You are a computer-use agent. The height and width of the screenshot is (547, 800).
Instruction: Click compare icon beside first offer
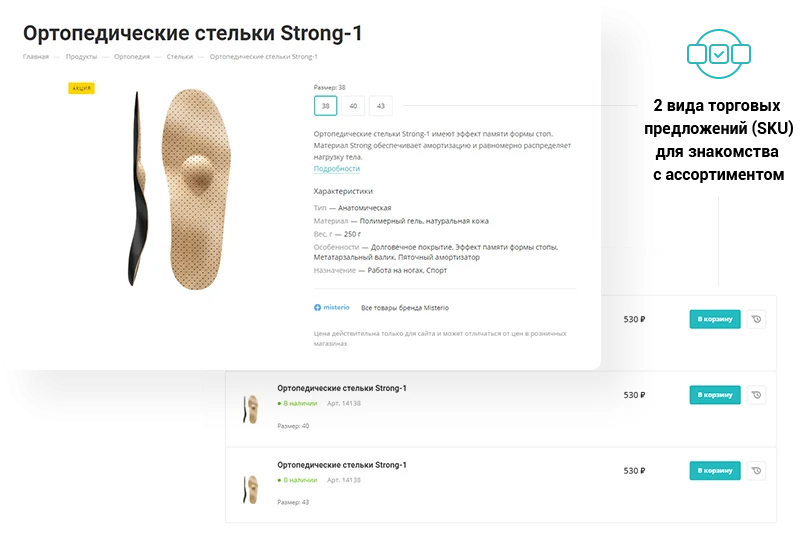[x=757, y=319]
